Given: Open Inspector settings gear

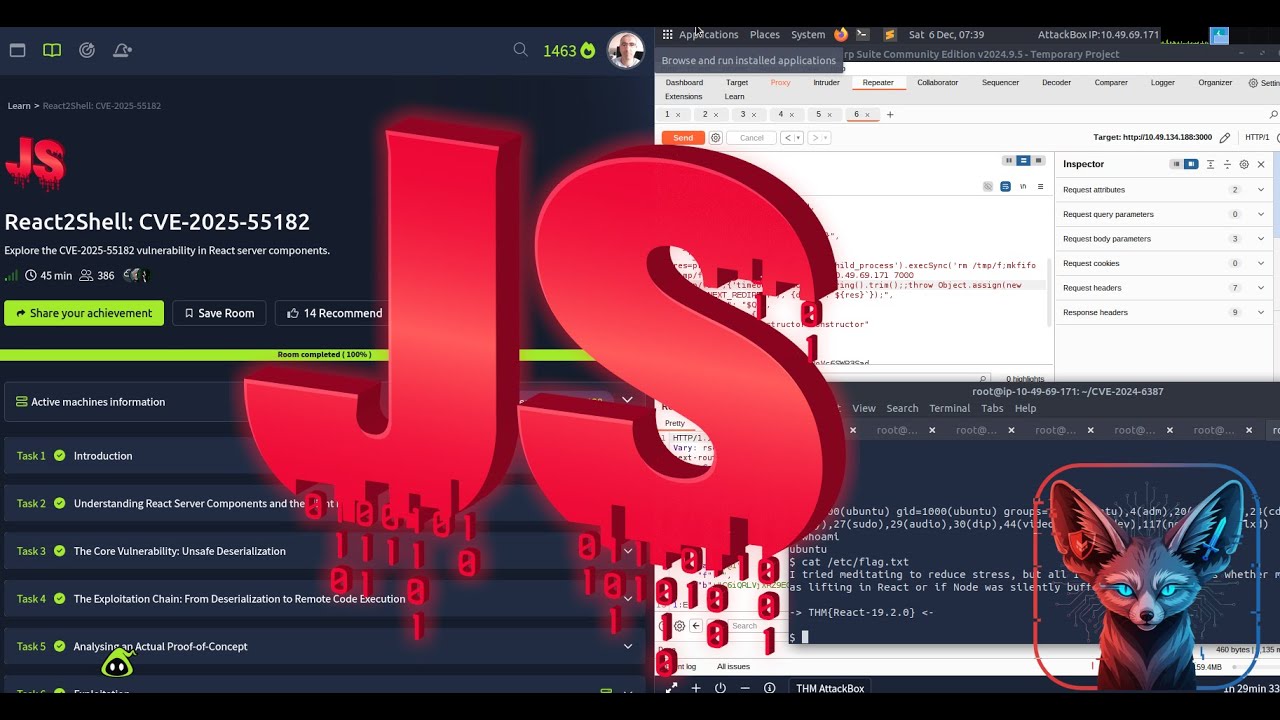Looking at the screenshot, I should pyautogui.click(x=1244, y=164).
